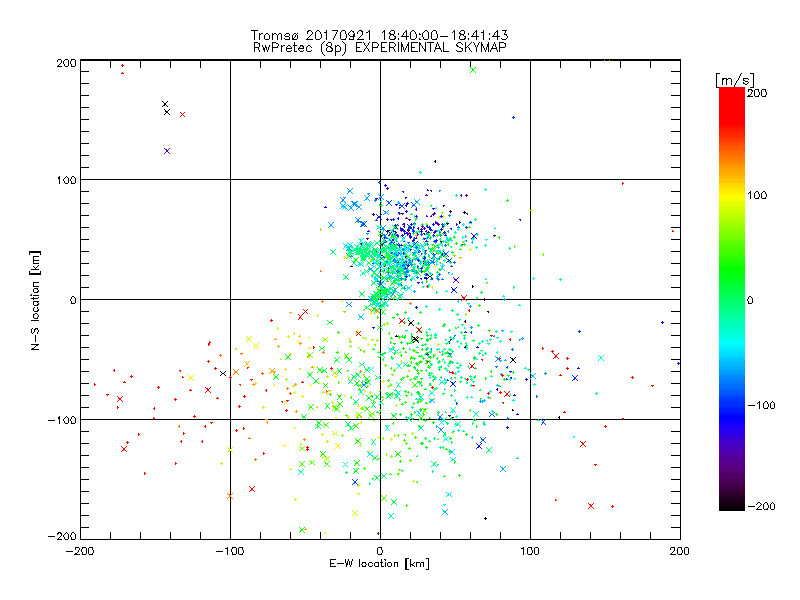Click the x-axis tick label "0"
The height and width of the screenshot is (600, 800).
(x=380, y=552)
